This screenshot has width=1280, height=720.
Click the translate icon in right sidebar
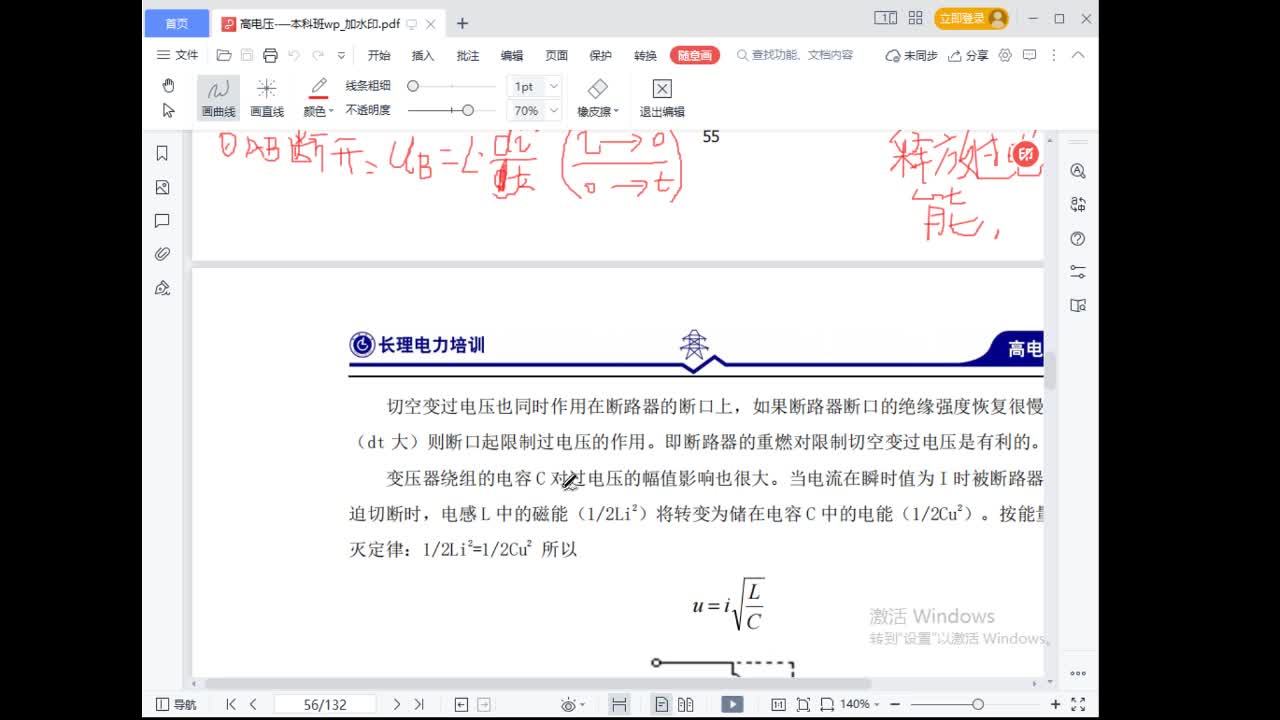(1078, 205)
